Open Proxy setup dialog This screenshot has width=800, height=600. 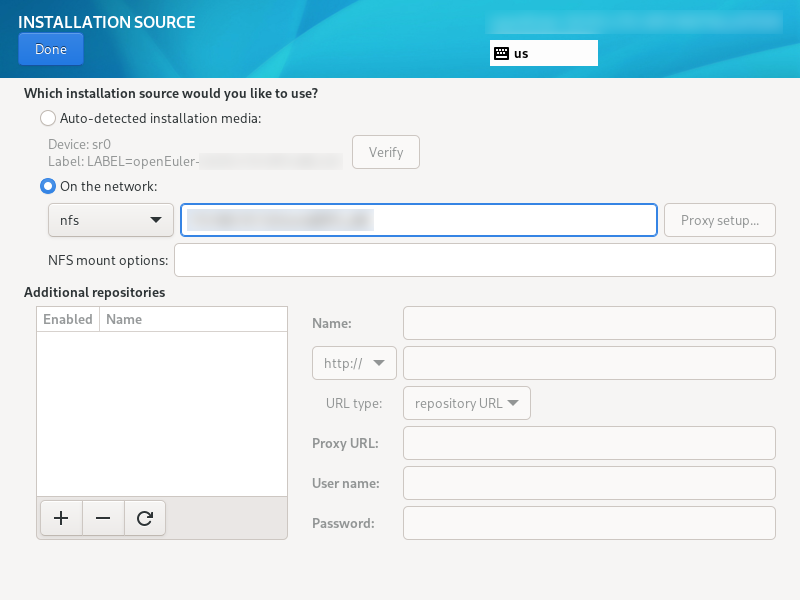pyautogui.click(x=720, y=220)
